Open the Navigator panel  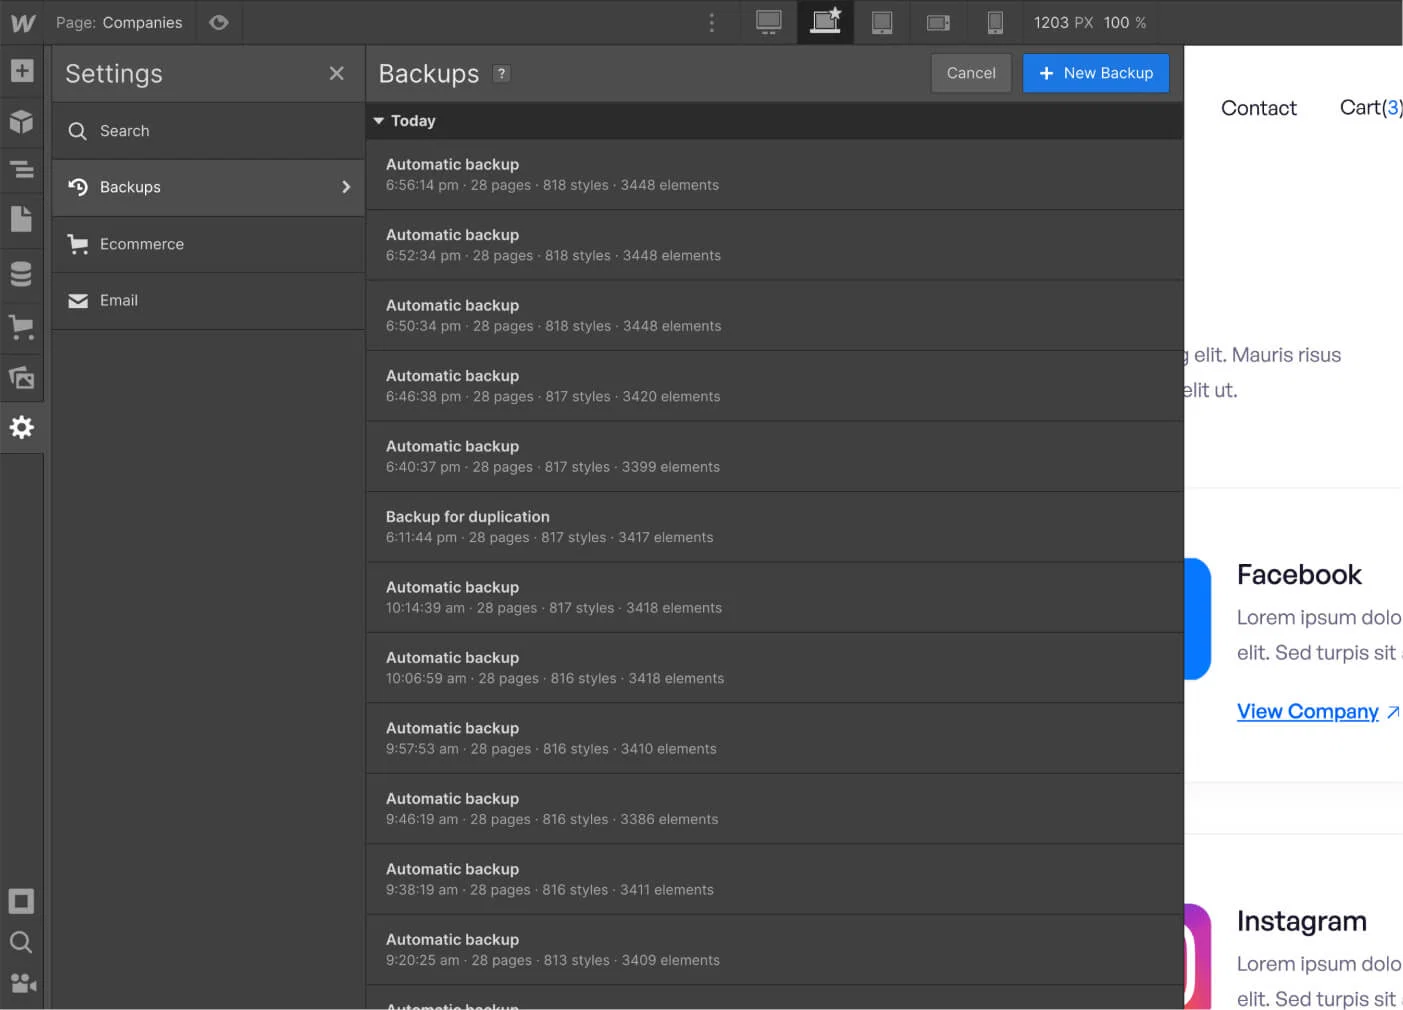[x=22, y=170]
